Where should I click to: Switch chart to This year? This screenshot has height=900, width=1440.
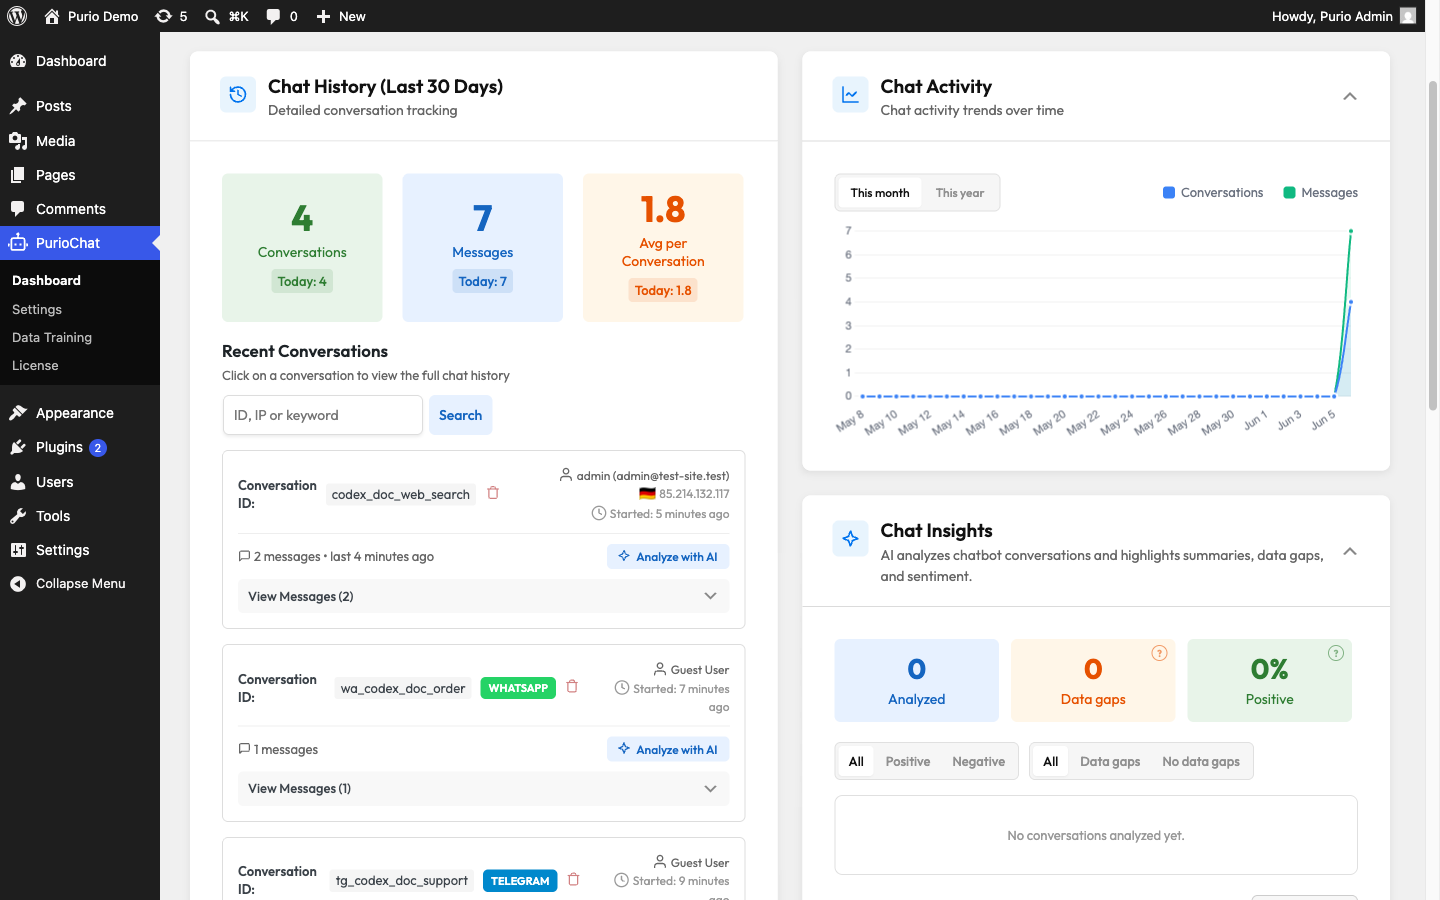click(960, 193)
